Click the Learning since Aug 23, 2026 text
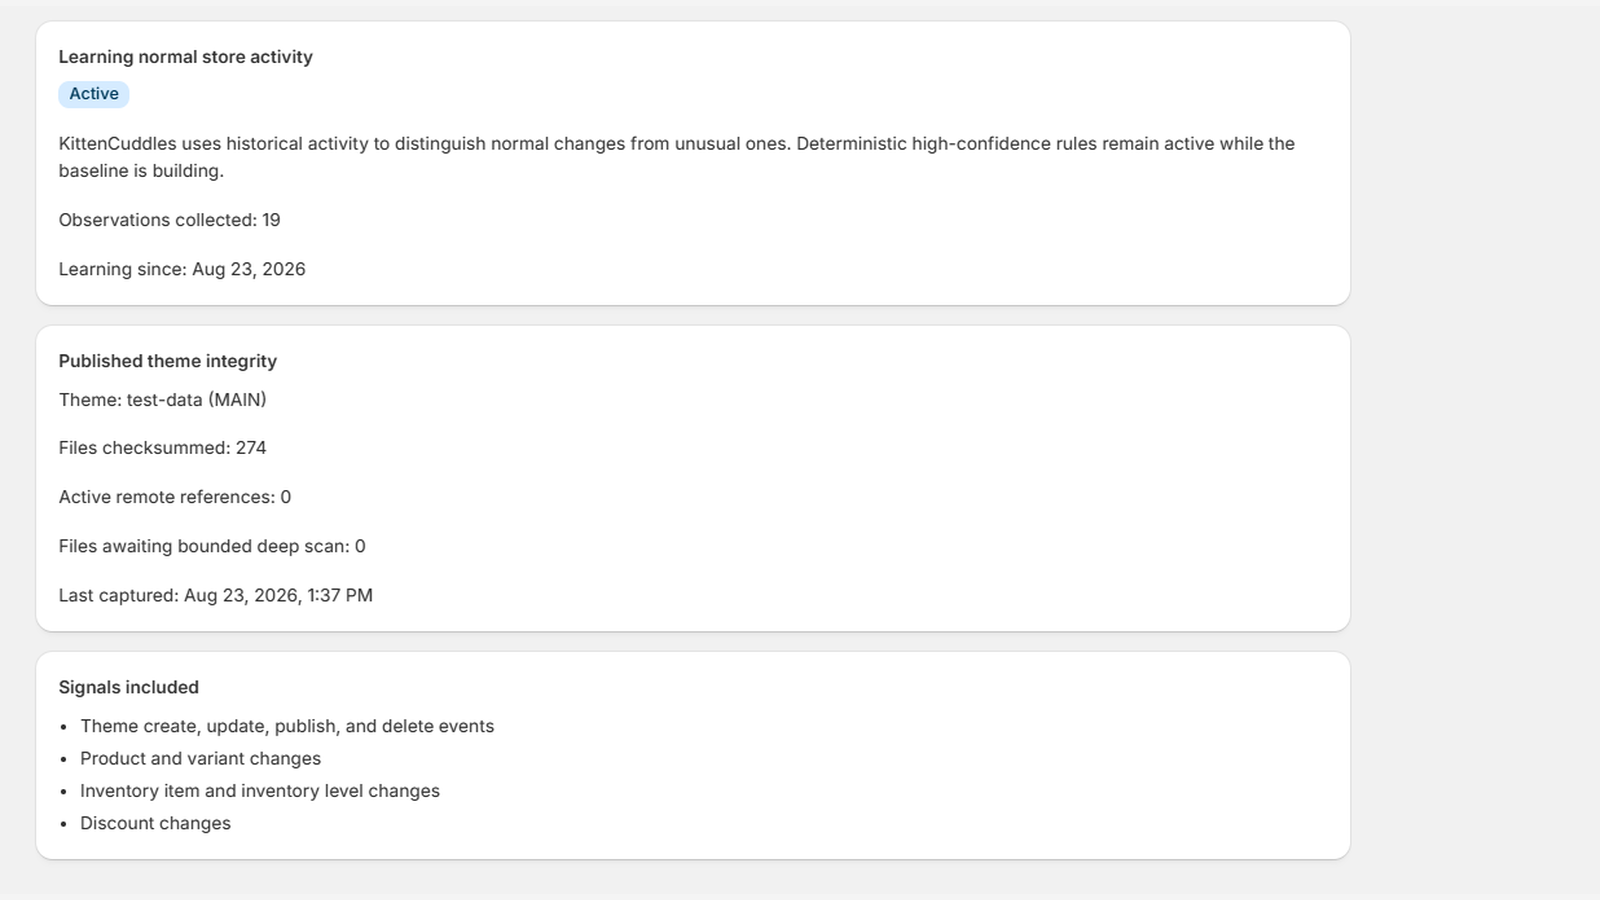Screen dimensions: 1600x900 pyautogui.click(x=182, y=269)
